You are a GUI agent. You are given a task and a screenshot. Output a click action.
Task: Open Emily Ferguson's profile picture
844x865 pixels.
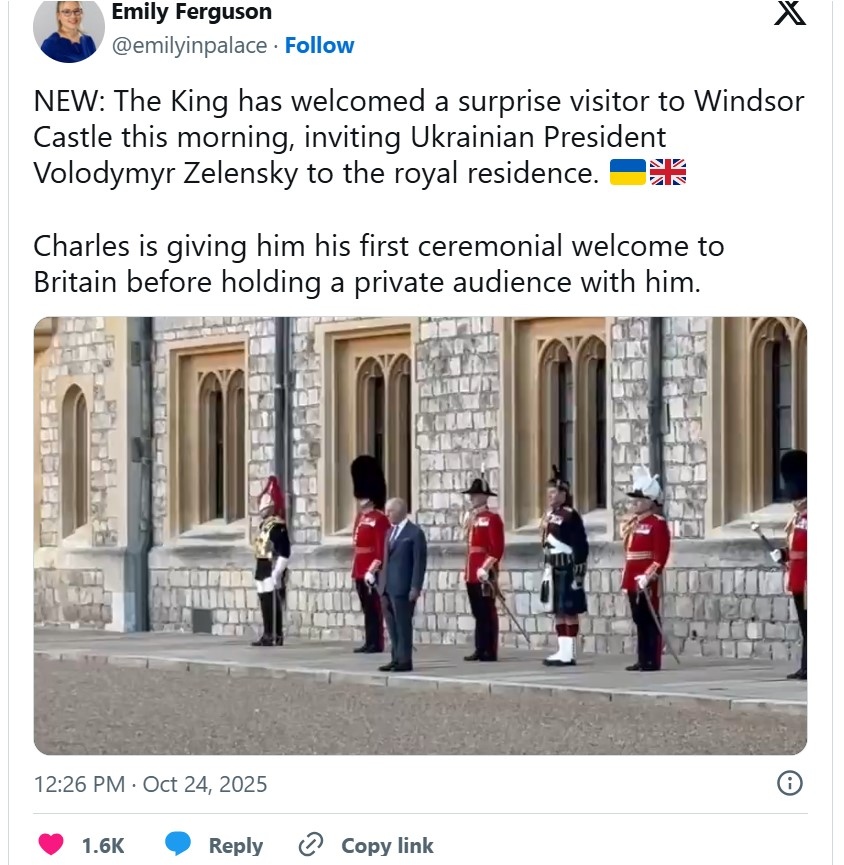pyautogui.click(x=69, y=29)
